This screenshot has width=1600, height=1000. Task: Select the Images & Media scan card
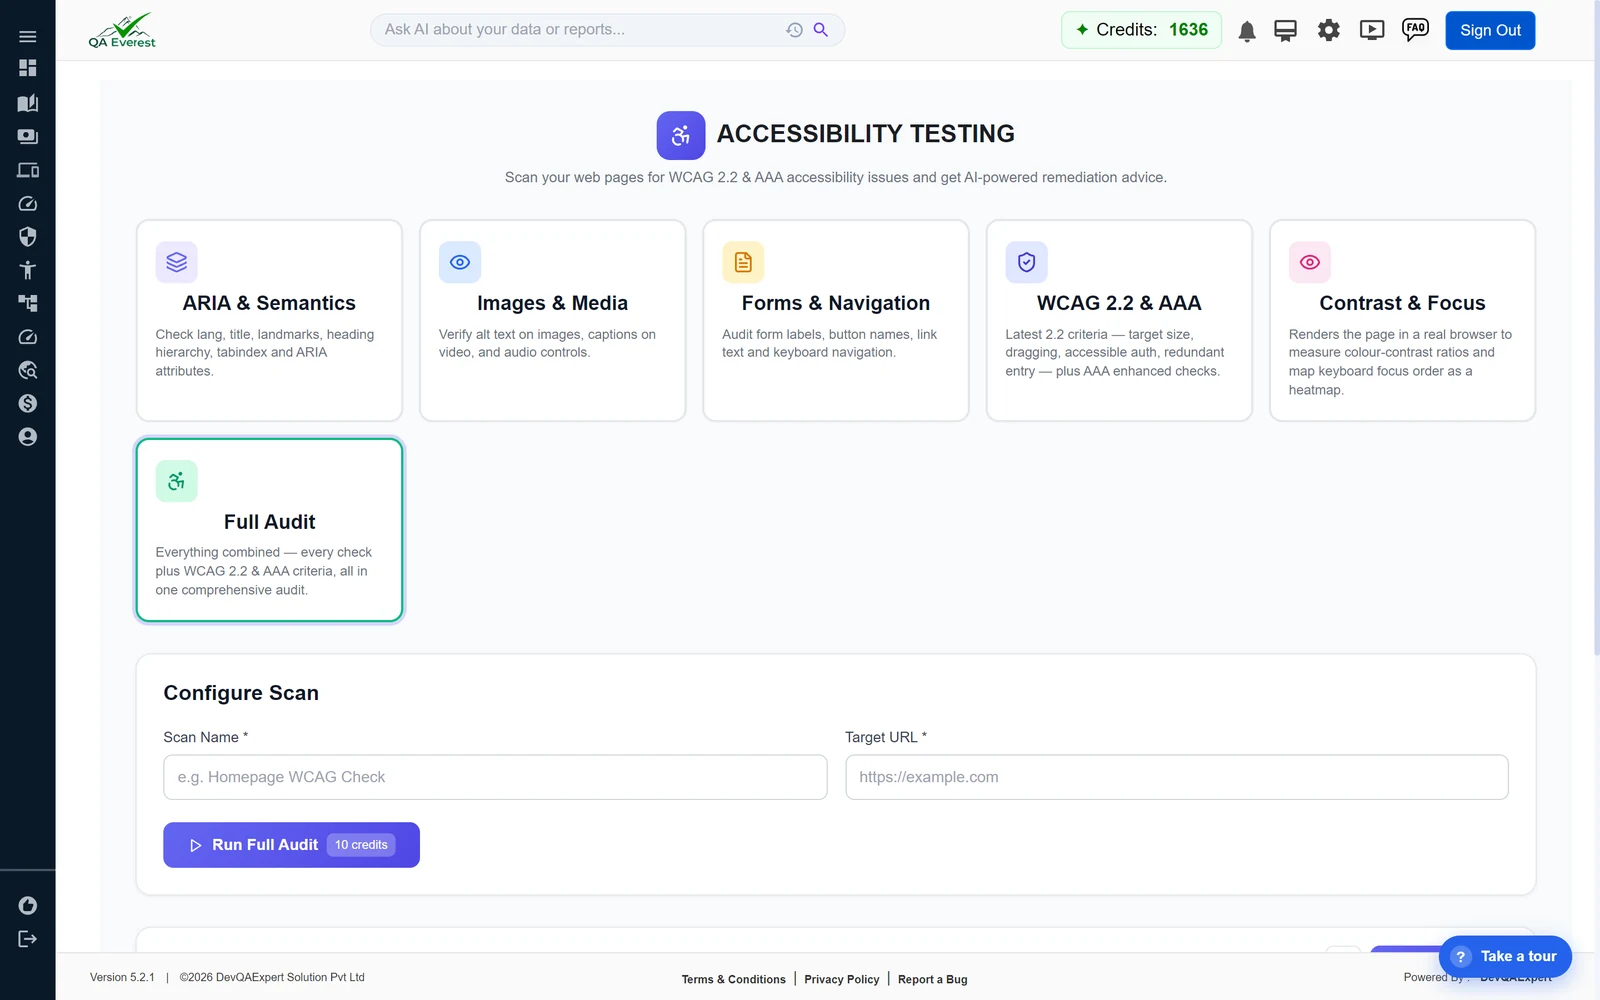click(x=552, y=320)
